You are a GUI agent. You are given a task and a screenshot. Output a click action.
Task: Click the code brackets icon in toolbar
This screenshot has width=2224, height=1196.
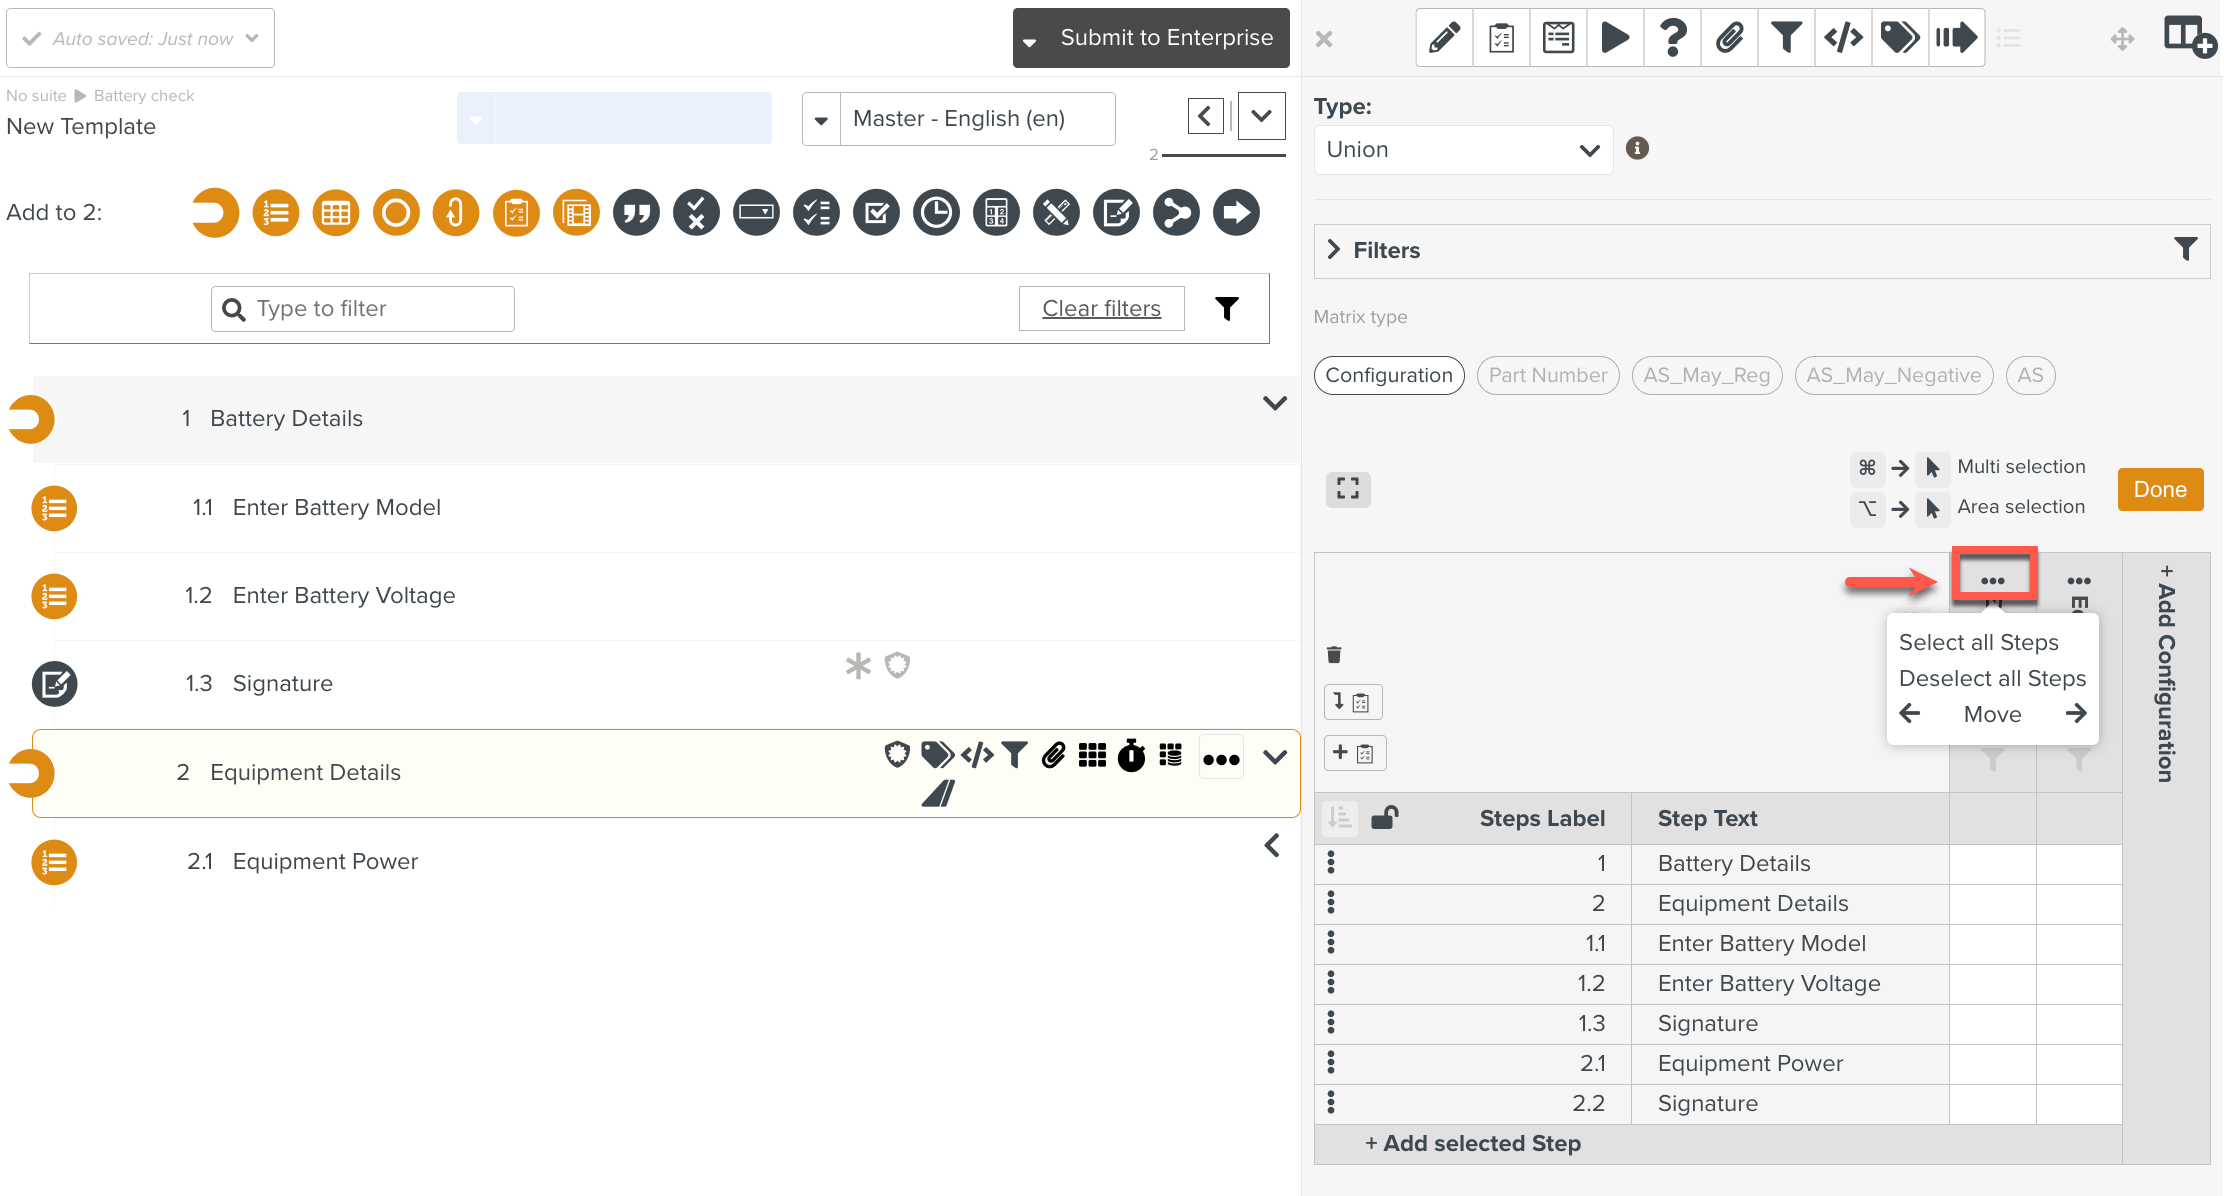pyautogui.click(x=1843, y=38)
